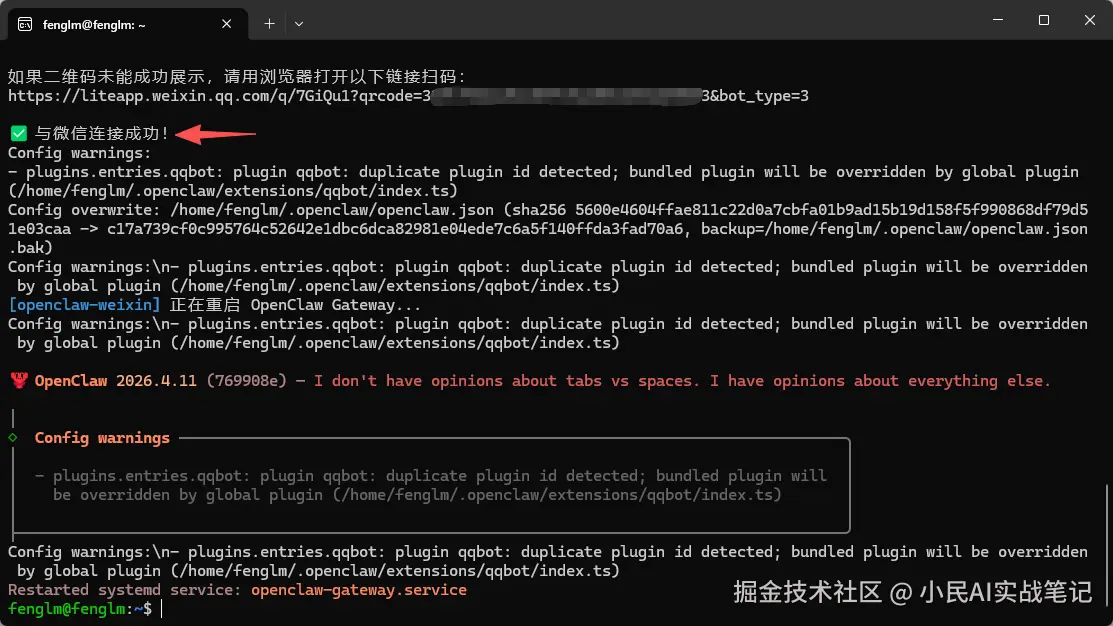Click 'OpenClaw 2026.4.11' version text

coord(116,380)
